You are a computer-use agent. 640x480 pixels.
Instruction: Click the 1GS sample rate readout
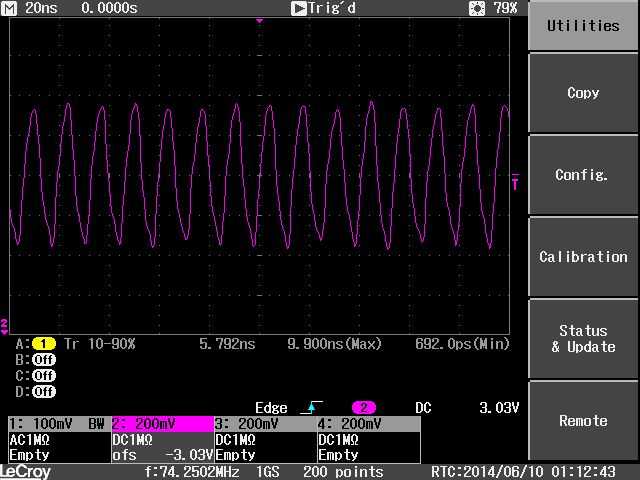(268, 472)
